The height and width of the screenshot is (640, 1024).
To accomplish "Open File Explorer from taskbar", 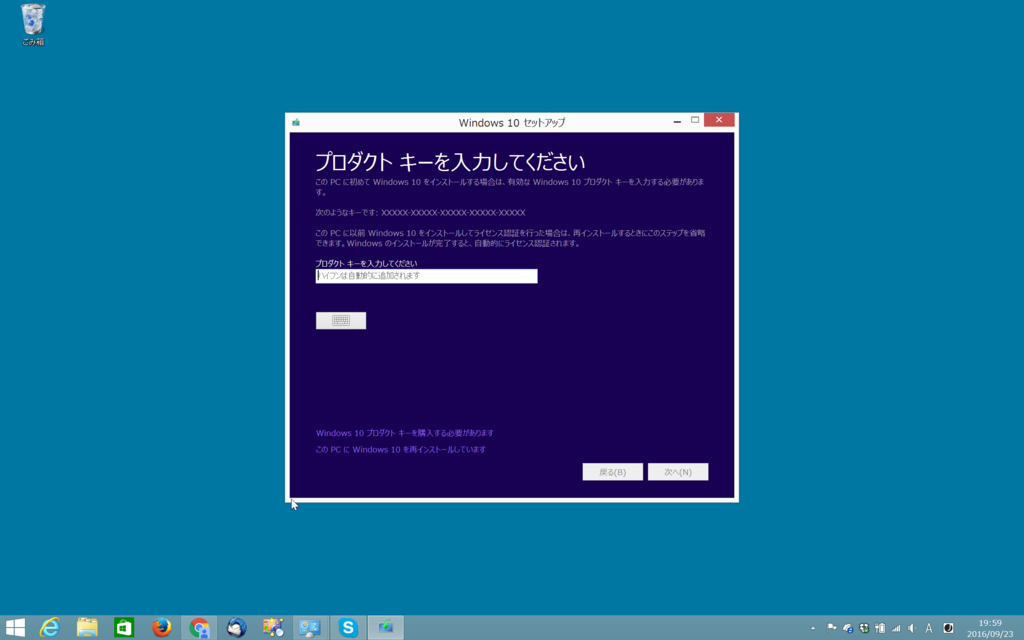I will [87, 628].
